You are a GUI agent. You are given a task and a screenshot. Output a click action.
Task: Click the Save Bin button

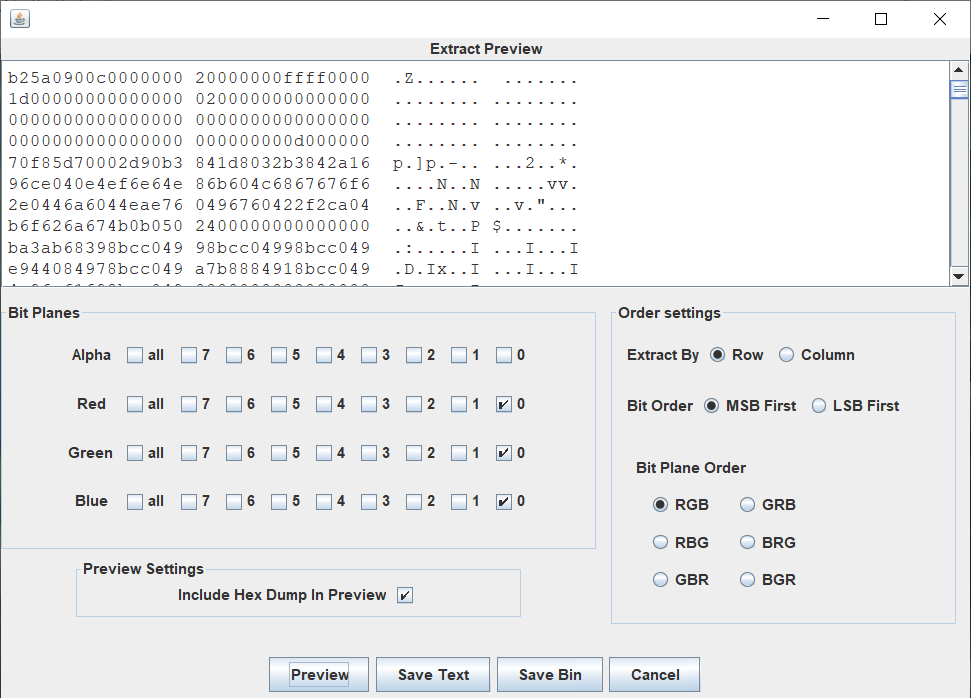click(x=550, y=674)
